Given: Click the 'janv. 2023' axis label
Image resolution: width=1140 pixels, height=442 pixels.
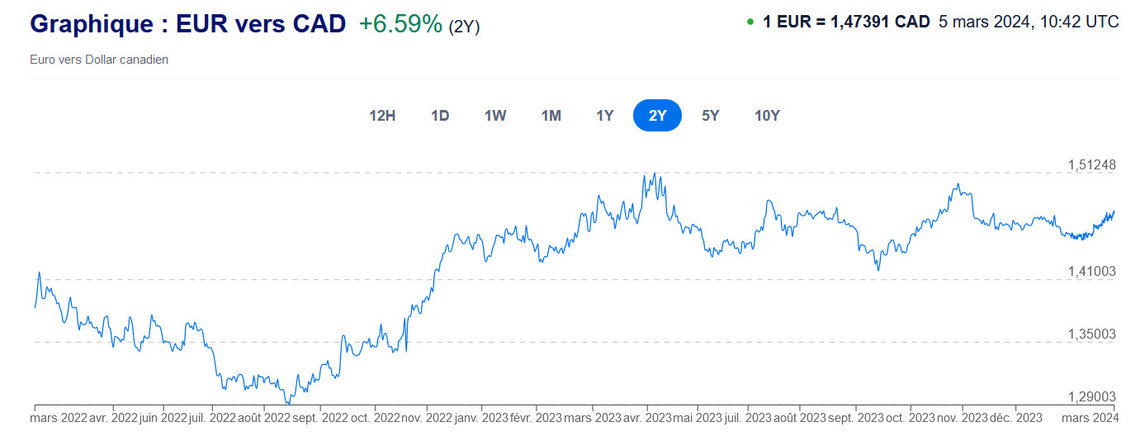Looking at the screenshot, I should tap(479, 418).
